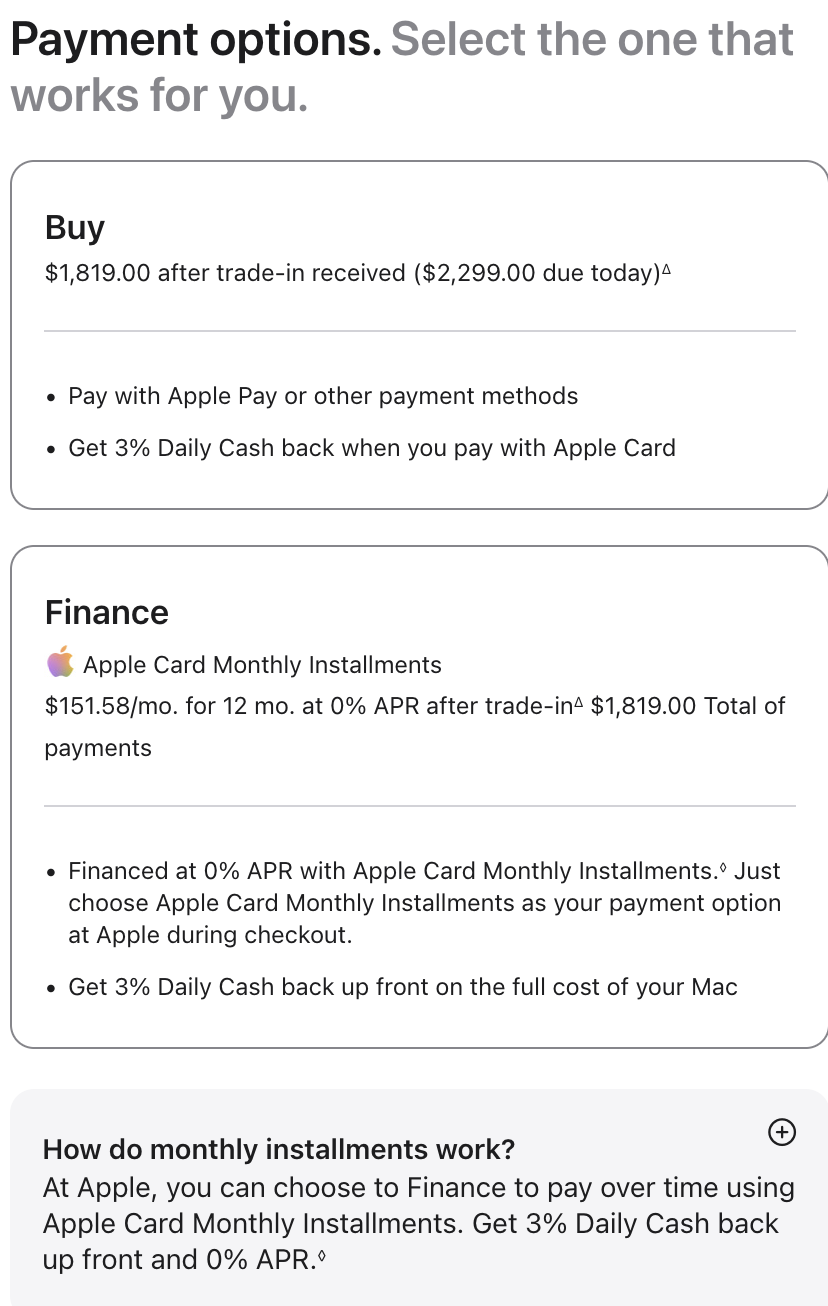Viewport: 828px width, 1306px height.
Task: Click "Pay with Apple Pay or other payment methods" bullet
Action: pyautogui.click(x=323, y=396)
